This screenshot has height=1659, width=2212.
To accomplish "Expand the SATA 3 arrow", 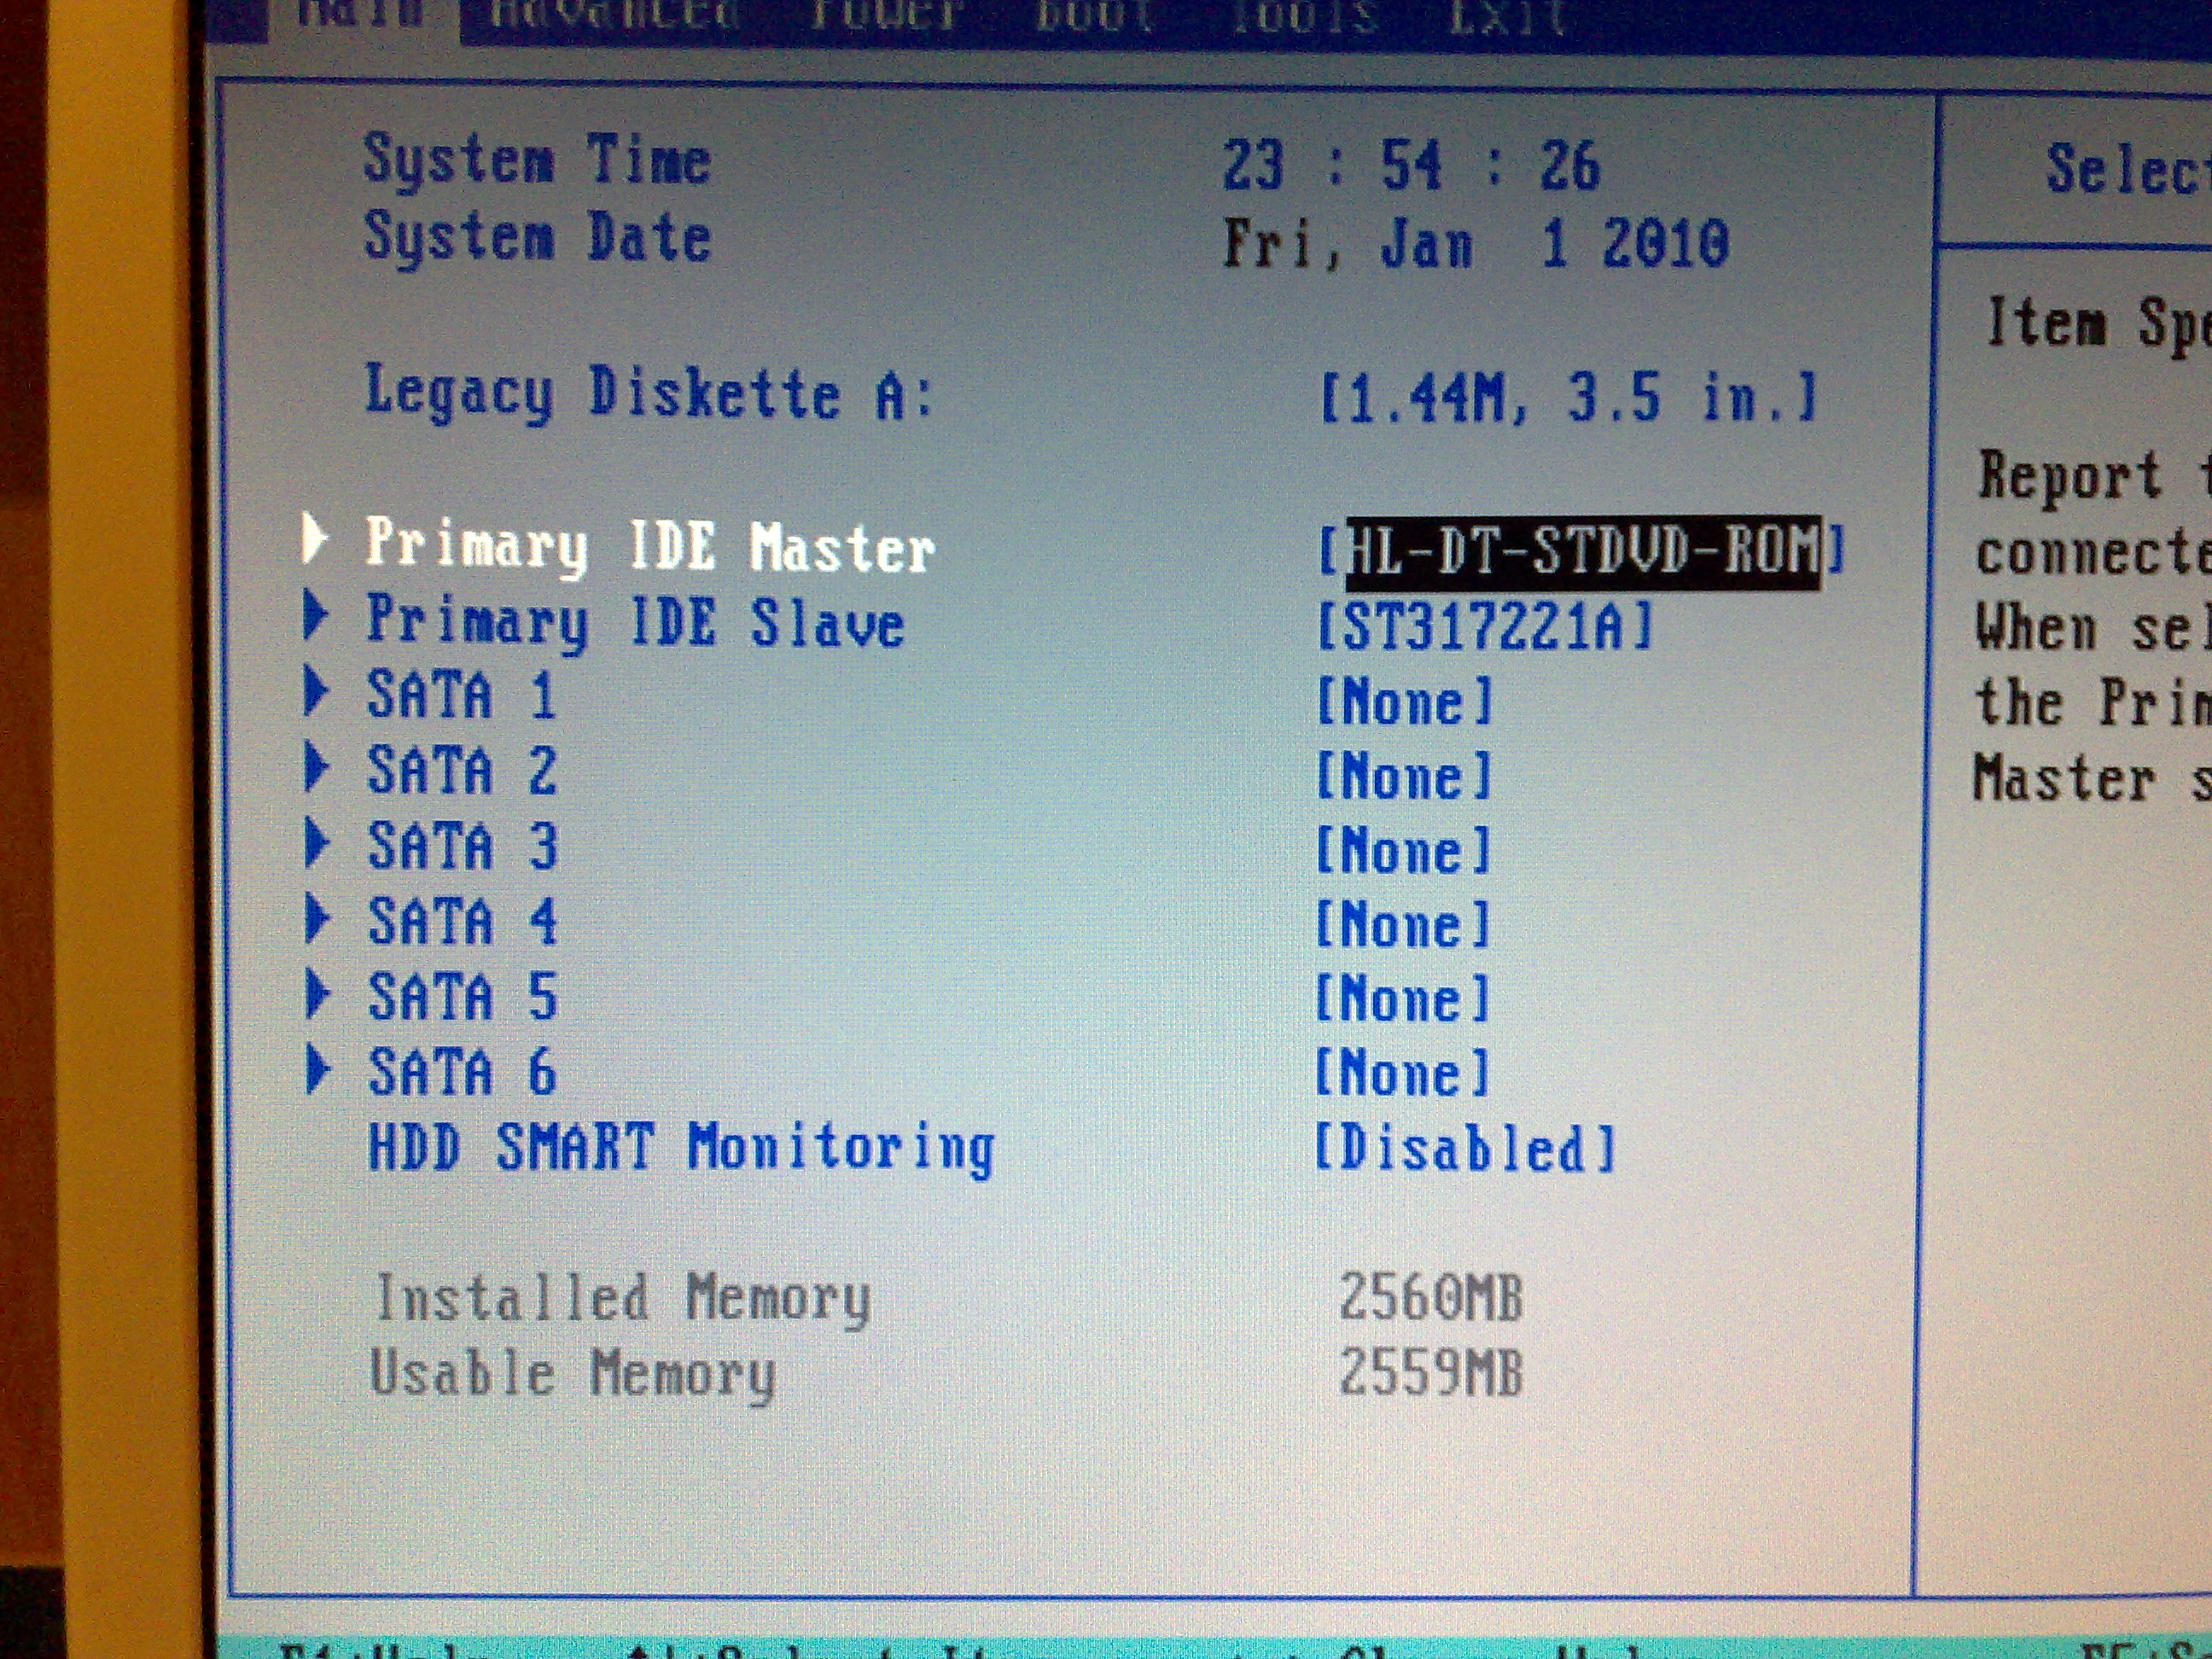I will click(x=315, y=843).
